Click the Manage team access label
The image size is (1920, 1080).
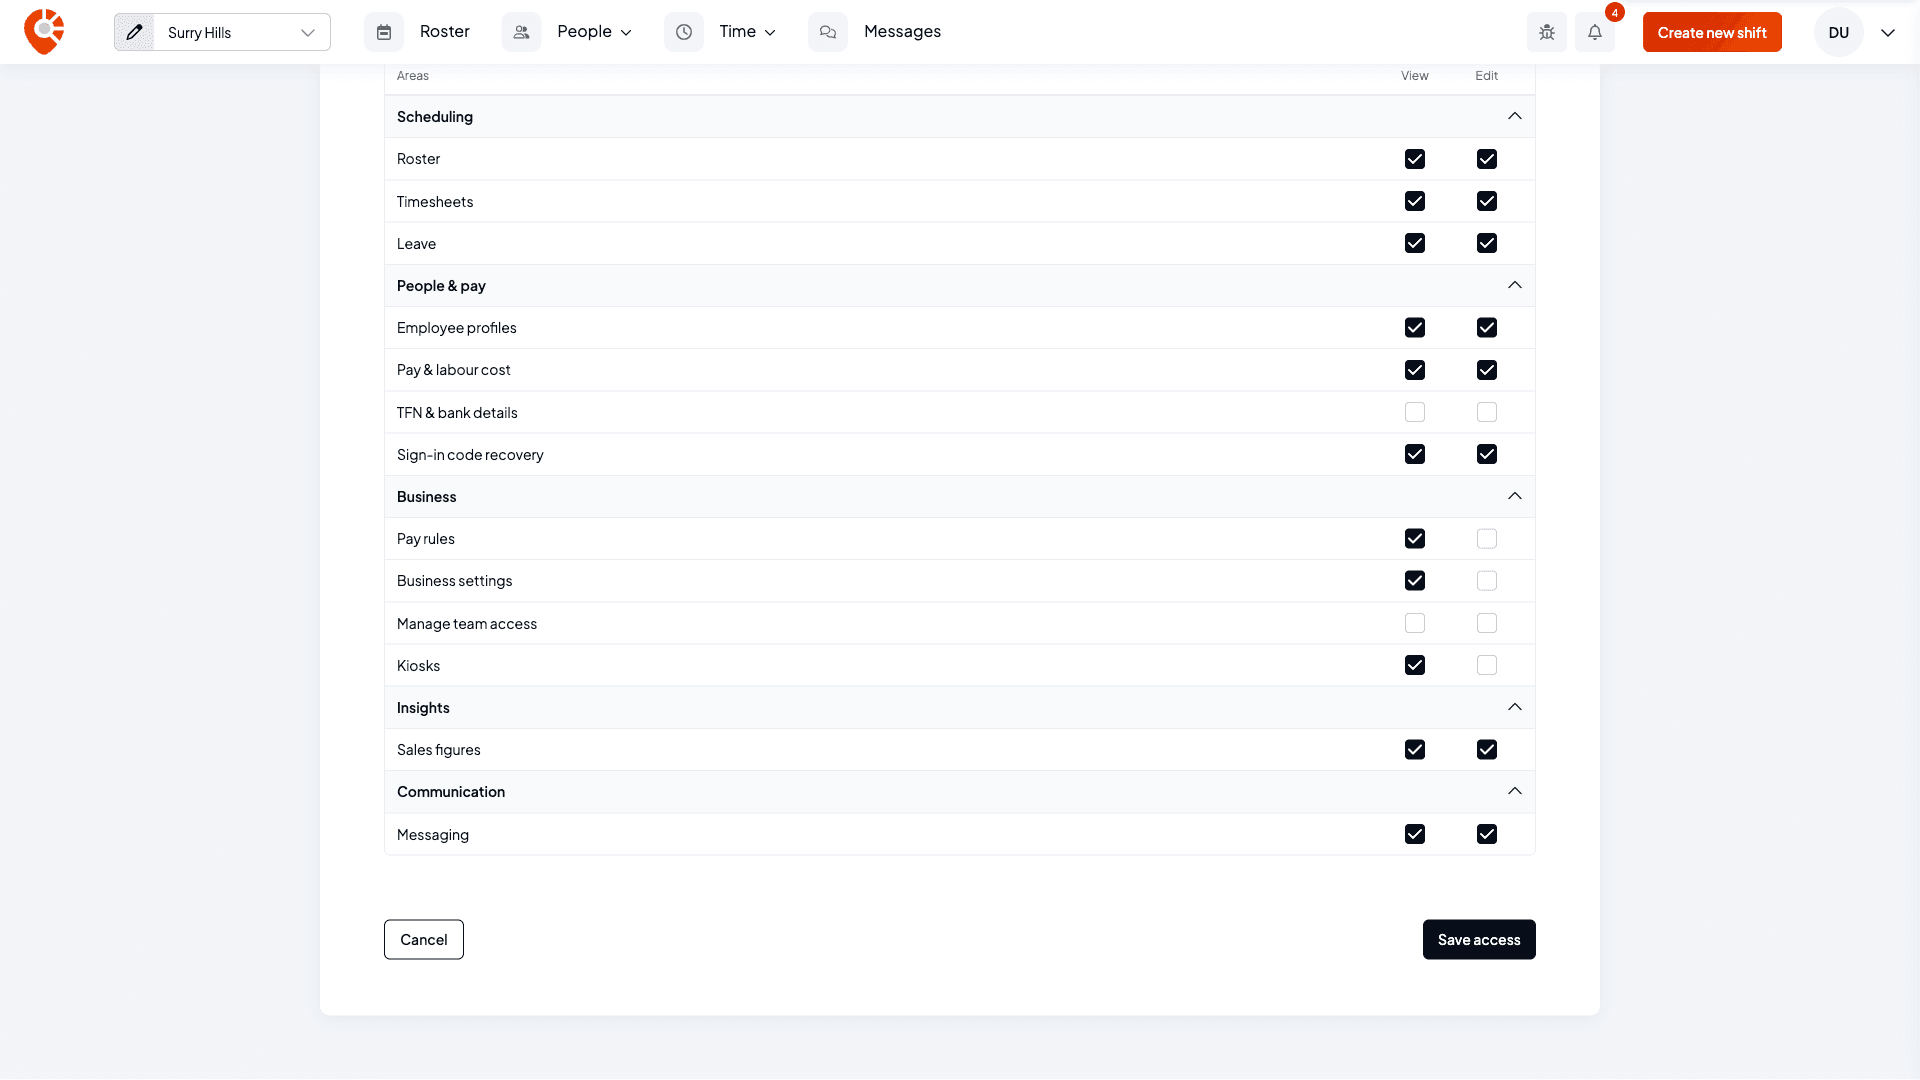point(467,623)
